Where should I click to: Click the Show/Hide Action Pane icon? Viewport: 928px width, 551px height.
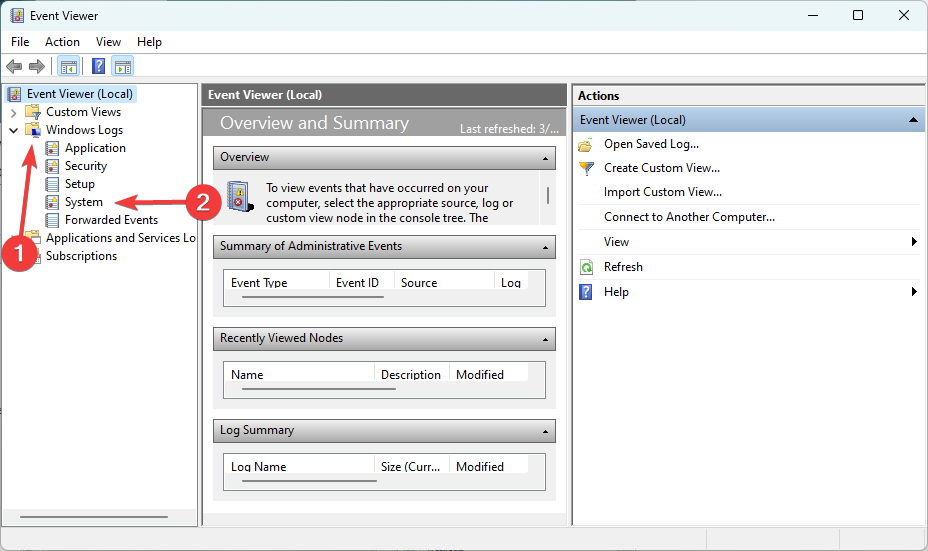pyautogui.click(x=123, y=67)
